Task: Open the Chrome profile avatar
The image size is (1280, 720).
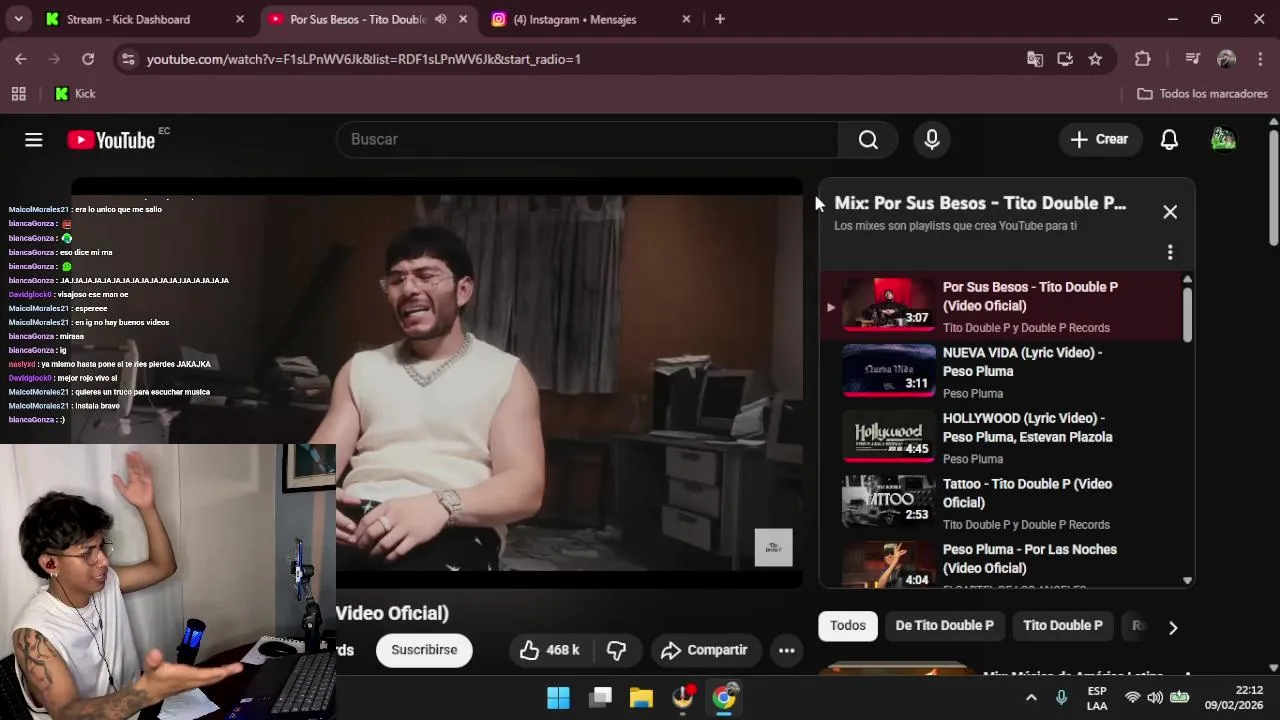Action: [x=1226, y=59]
